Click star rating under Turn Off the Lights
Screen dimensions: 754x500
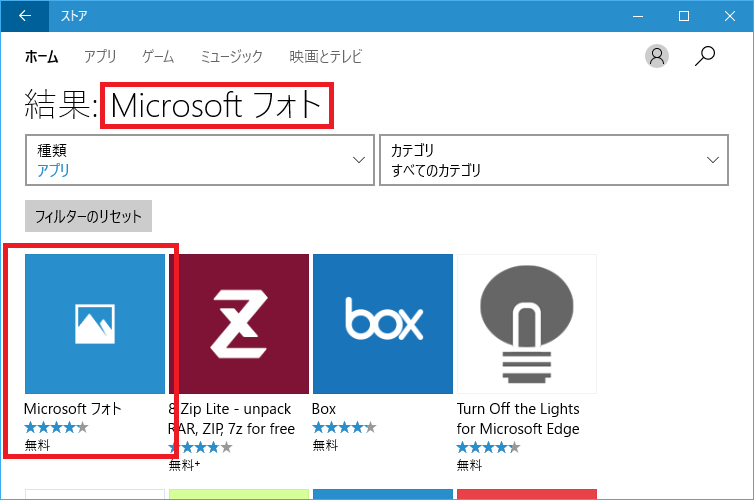tap(488, 447)
